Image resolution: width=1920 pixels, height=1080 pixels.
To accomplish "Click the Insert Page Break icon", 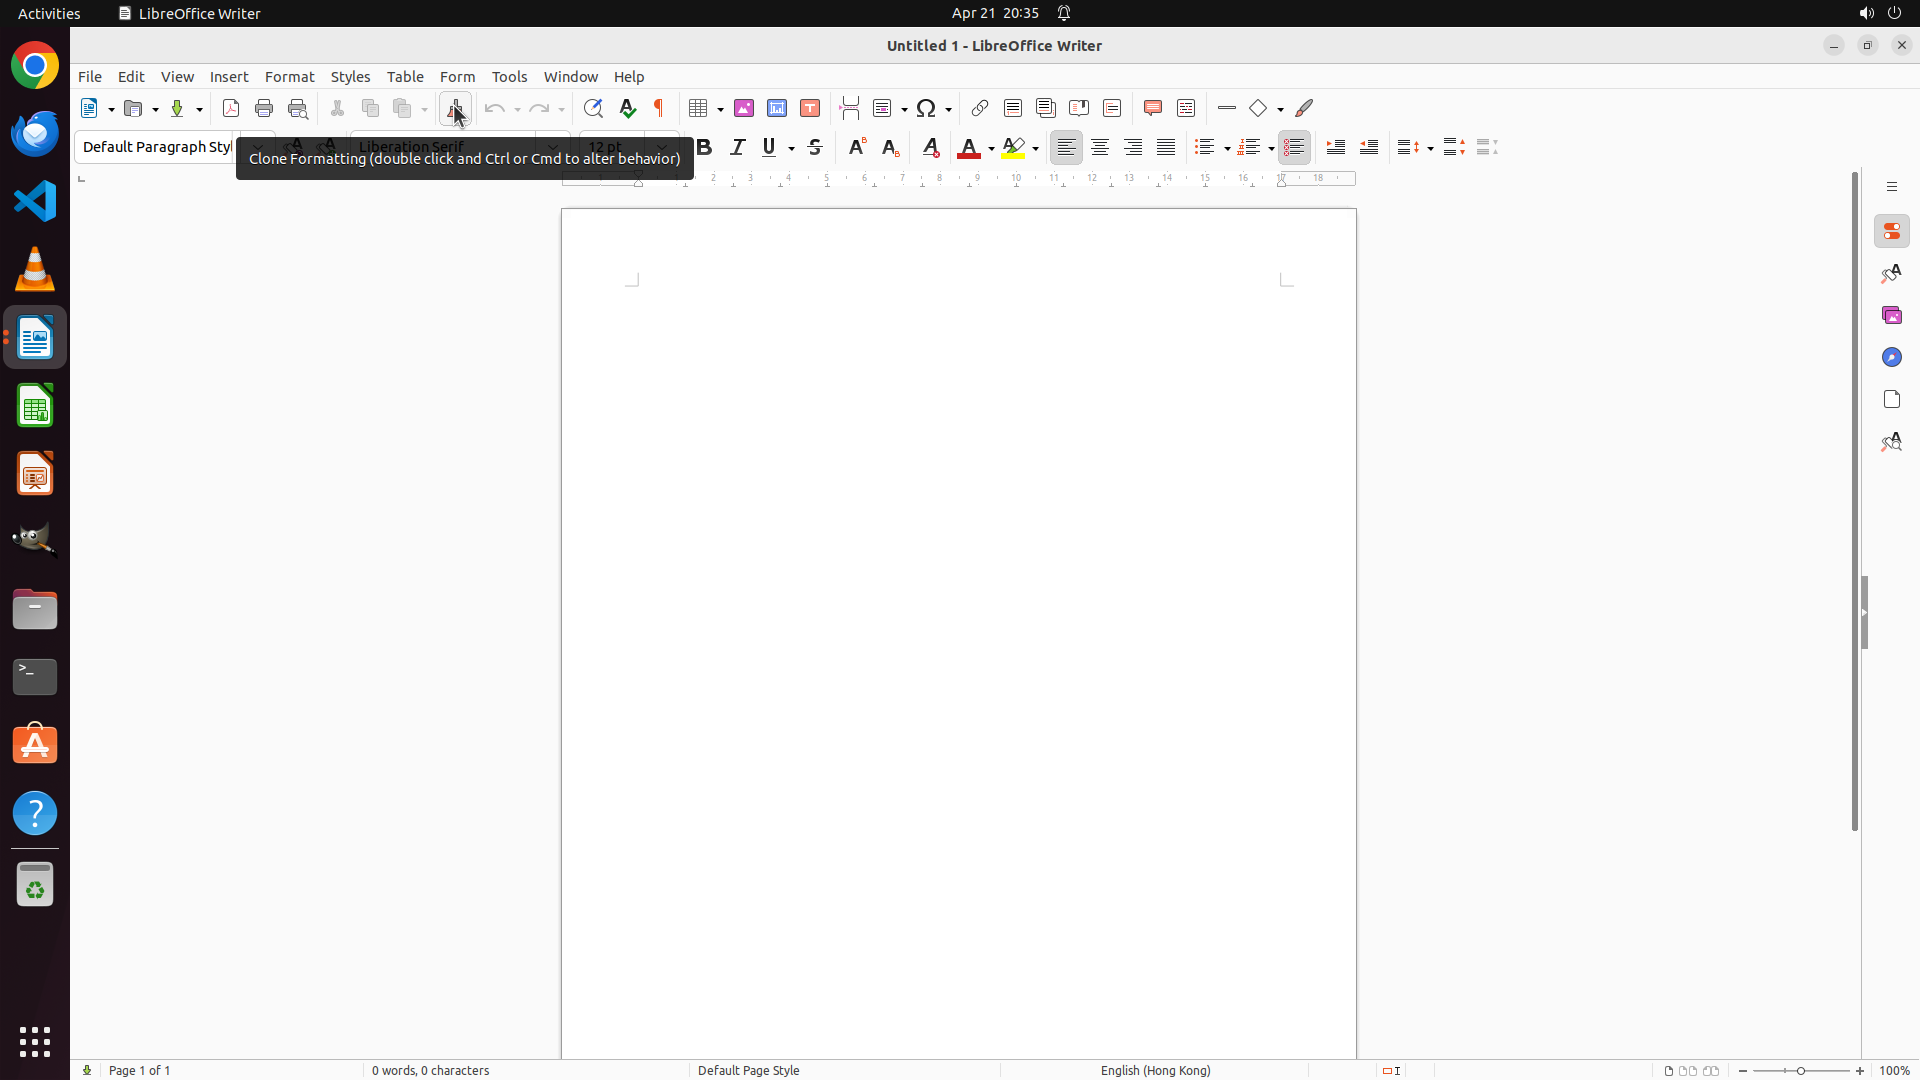I will tap(850, 108).
